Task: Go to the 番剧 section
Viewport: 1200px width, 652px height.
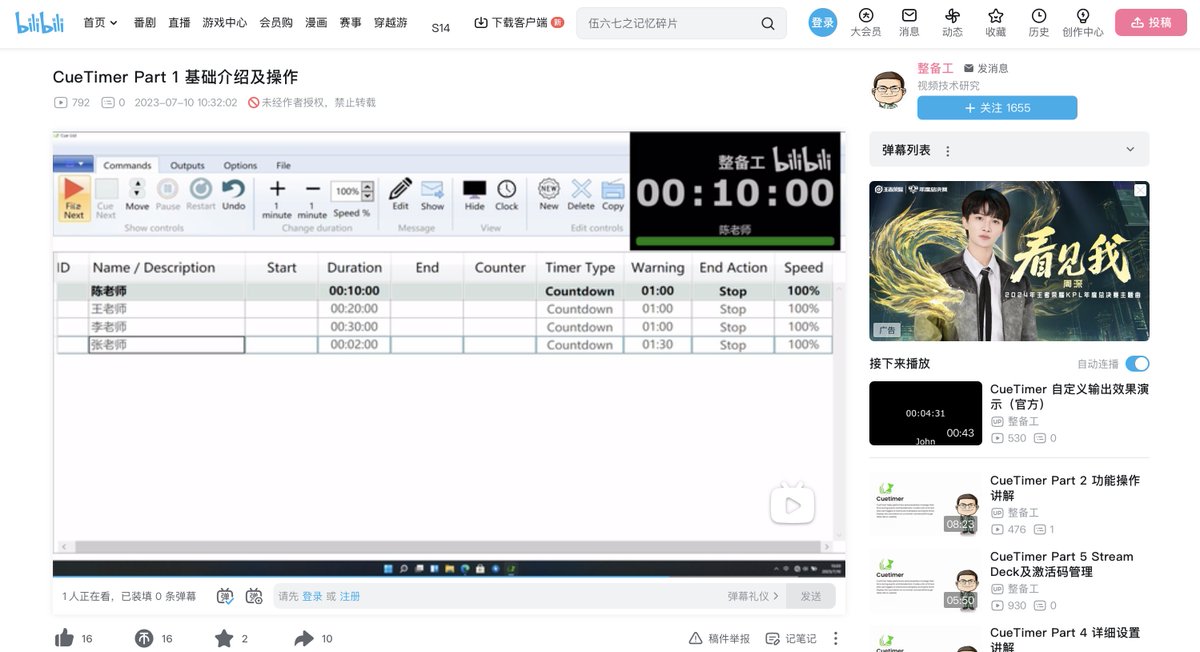Action: [x=145, y=22]
